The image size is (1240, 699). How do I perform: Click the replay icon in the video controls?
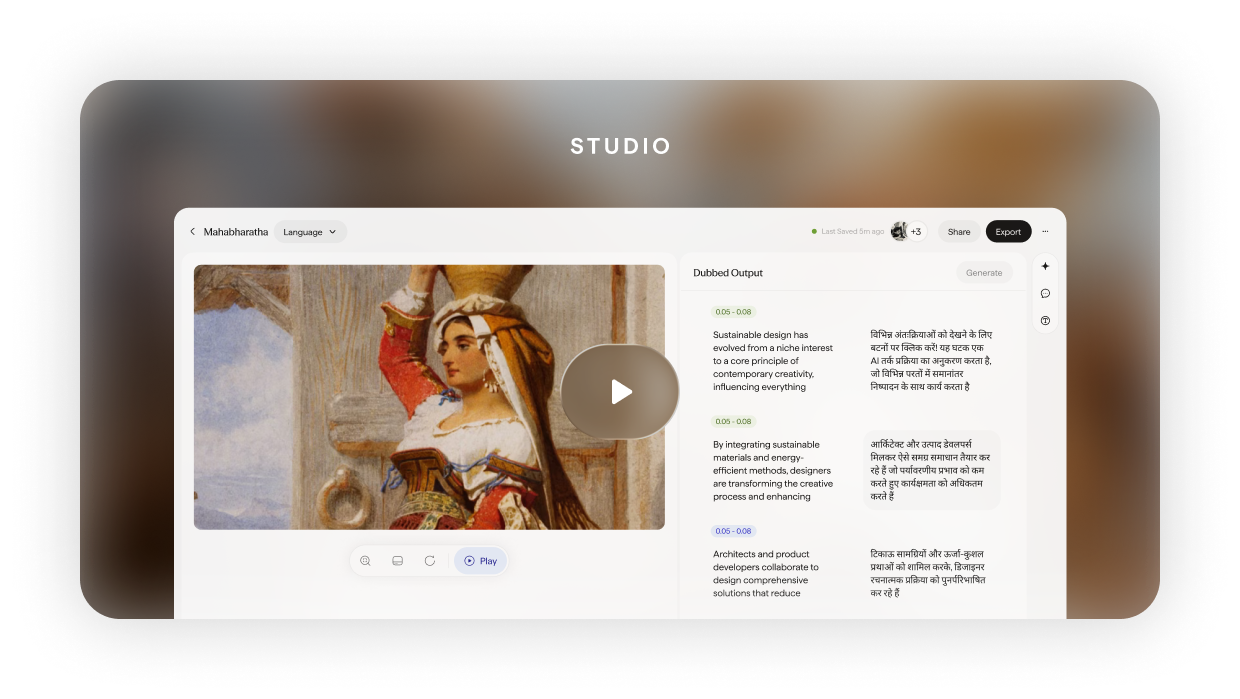(x=430, y=561)
